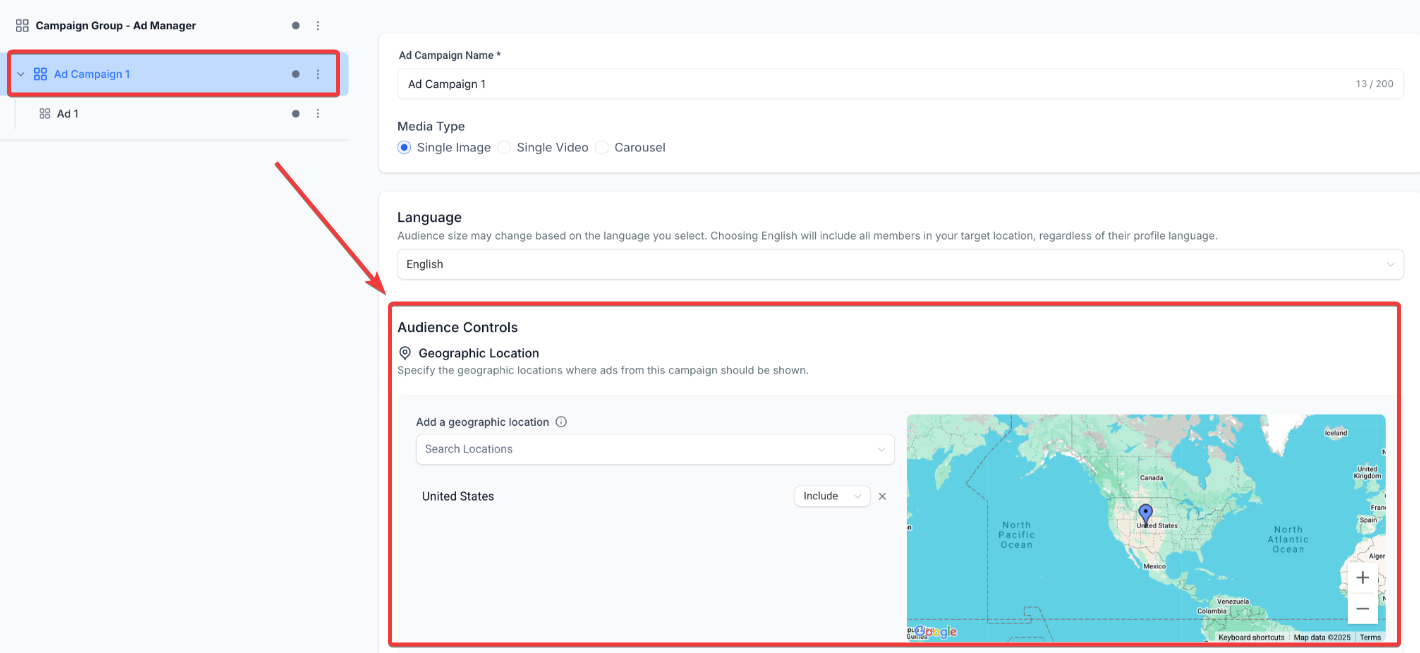
Task: Zoom in on the map
Action: pyautogui.click(x=1362, y=578)
